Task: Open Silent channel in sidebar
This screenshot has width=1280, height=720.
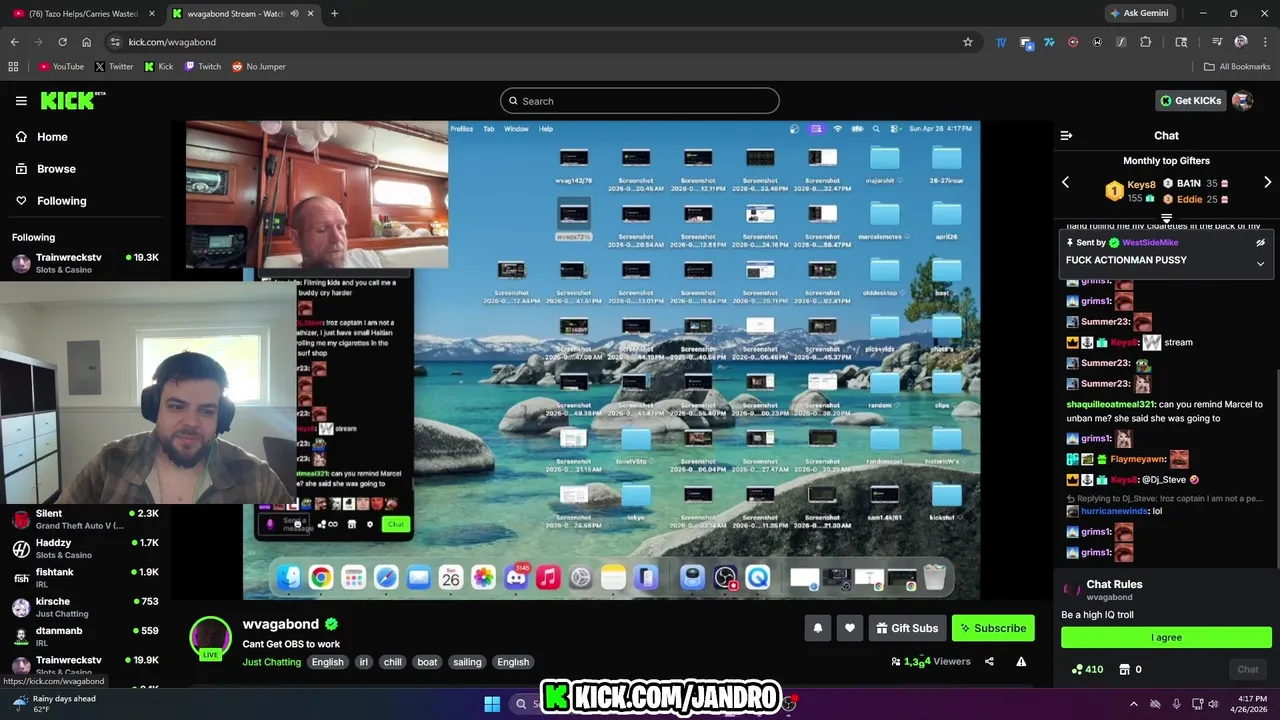Action: (x=85, y=519)
